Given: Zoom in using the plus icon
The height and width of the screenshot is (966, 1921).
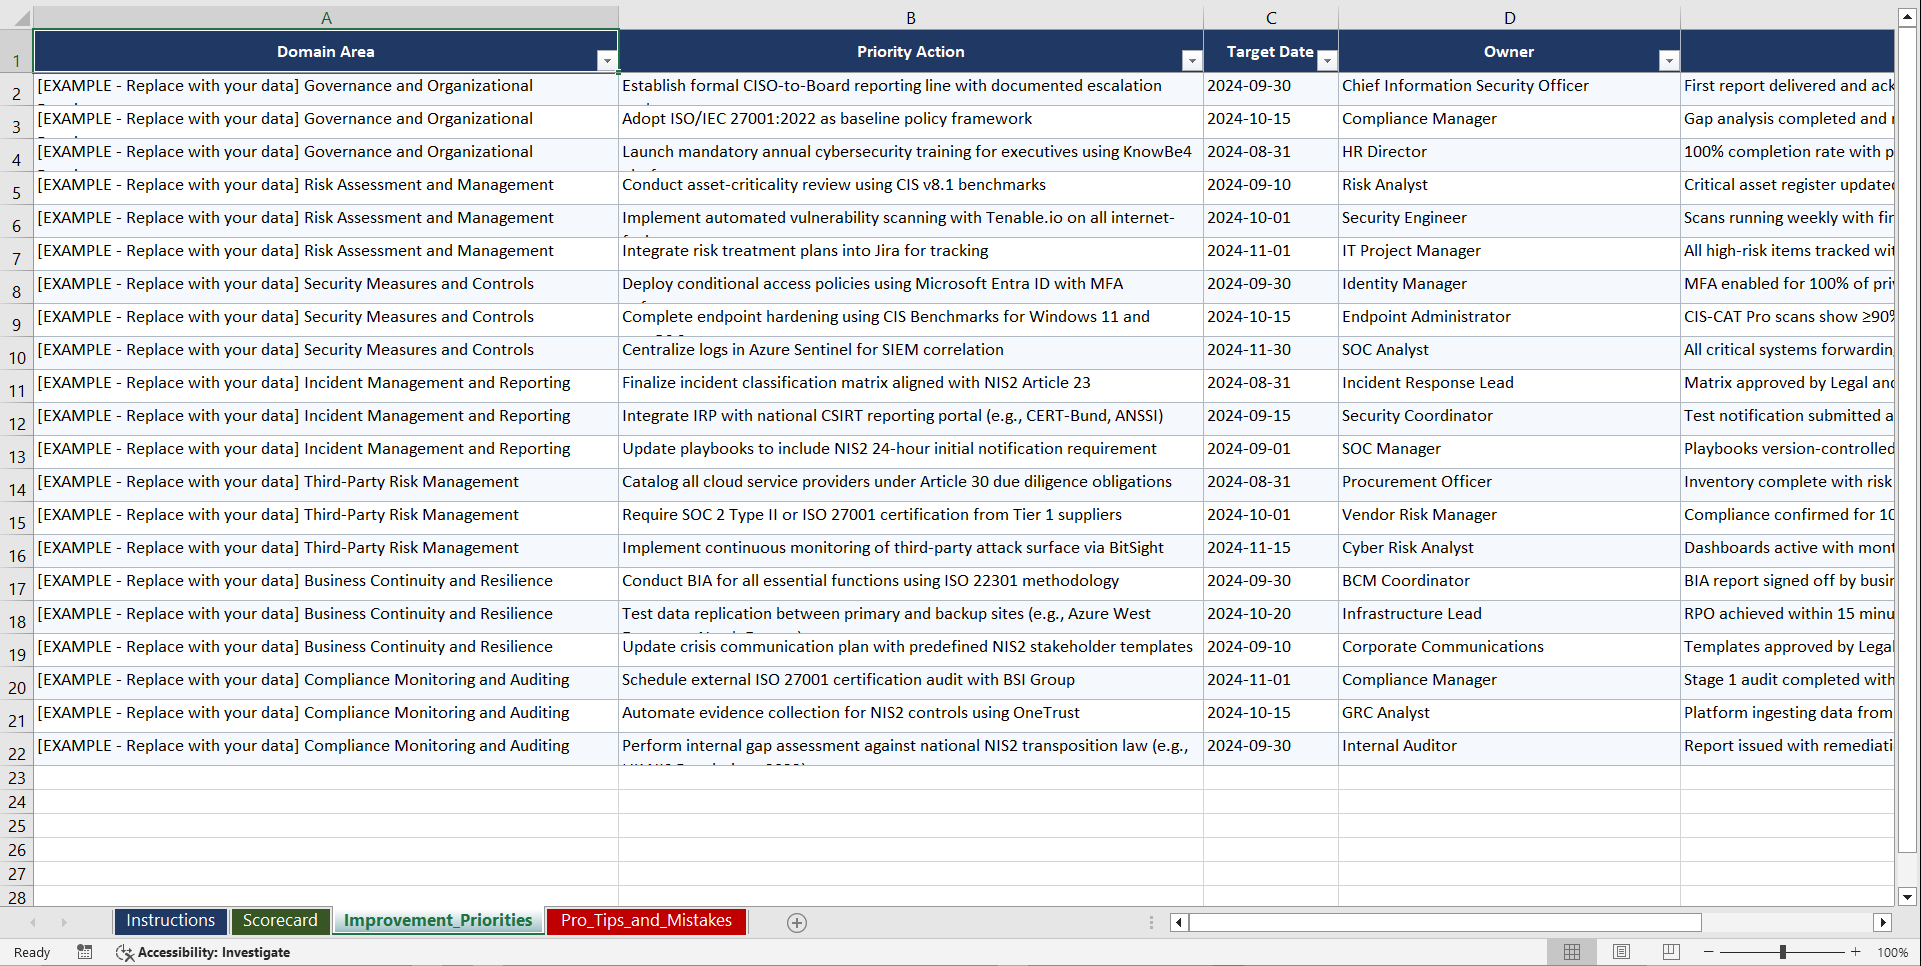Looking at the screenshot, I should coord(1856,952).
